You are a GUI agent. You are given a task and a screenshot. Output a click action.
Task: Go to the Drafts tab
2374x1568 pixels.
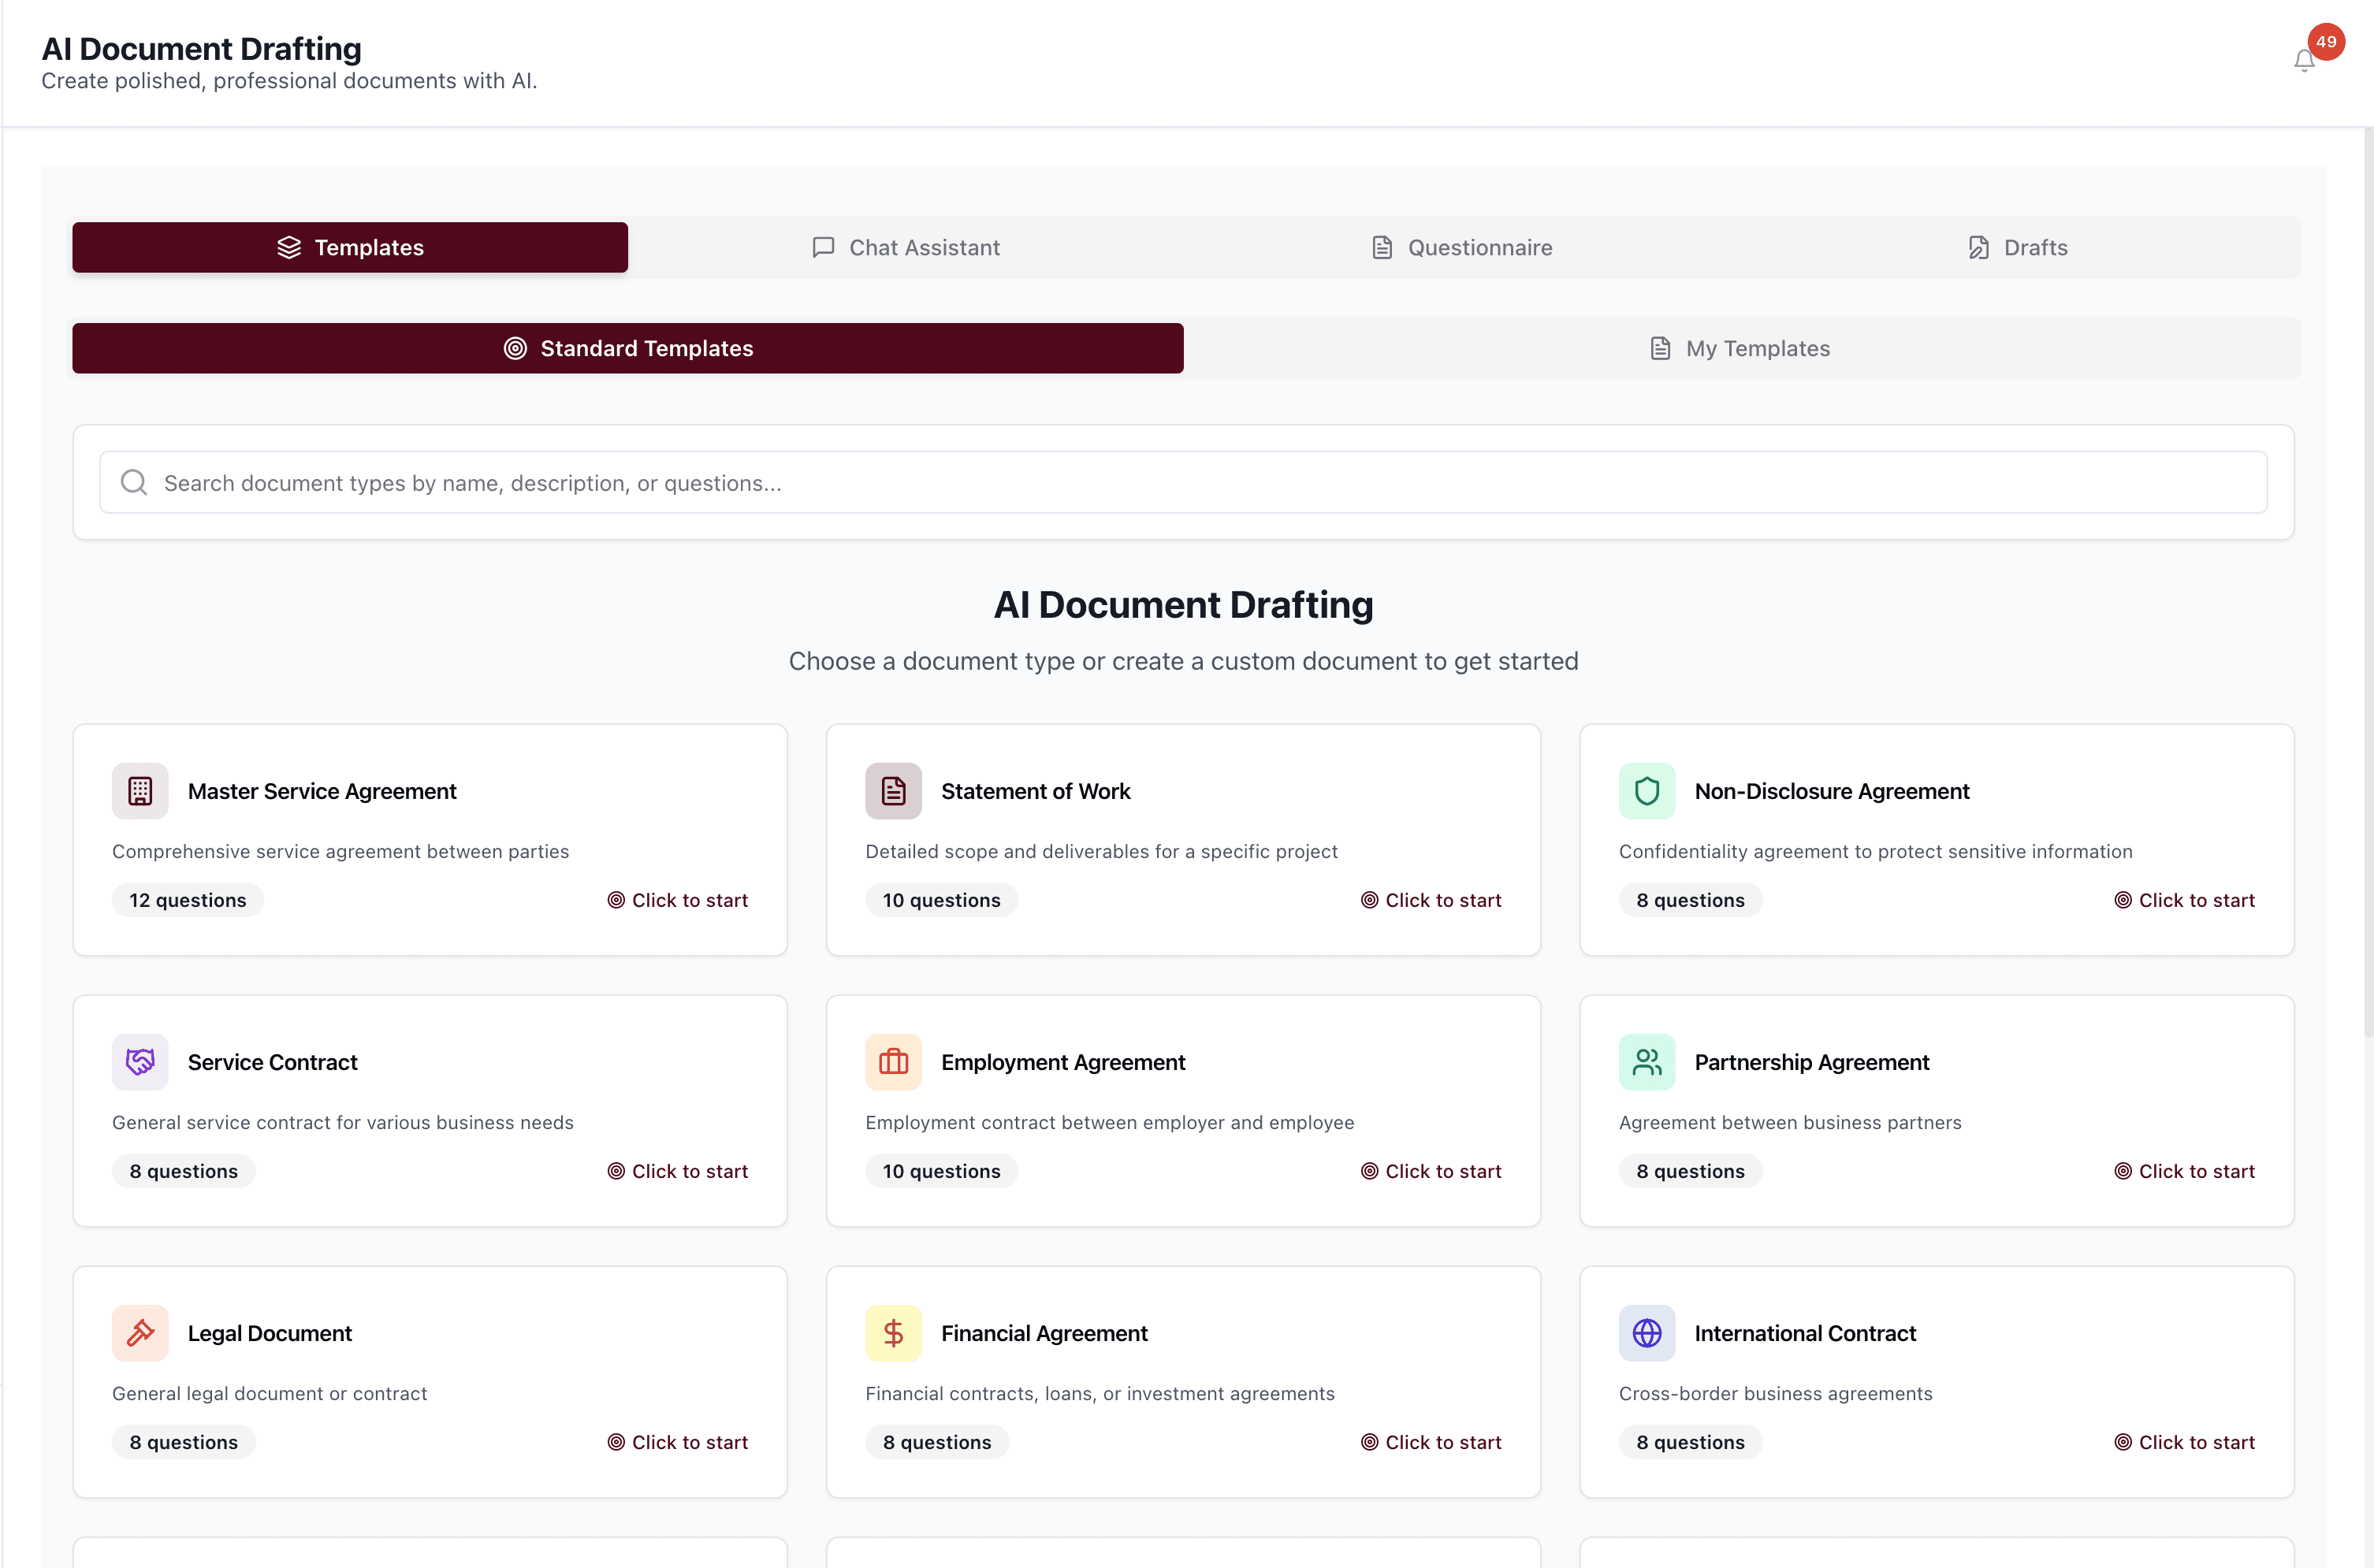tap(2018, 247)
